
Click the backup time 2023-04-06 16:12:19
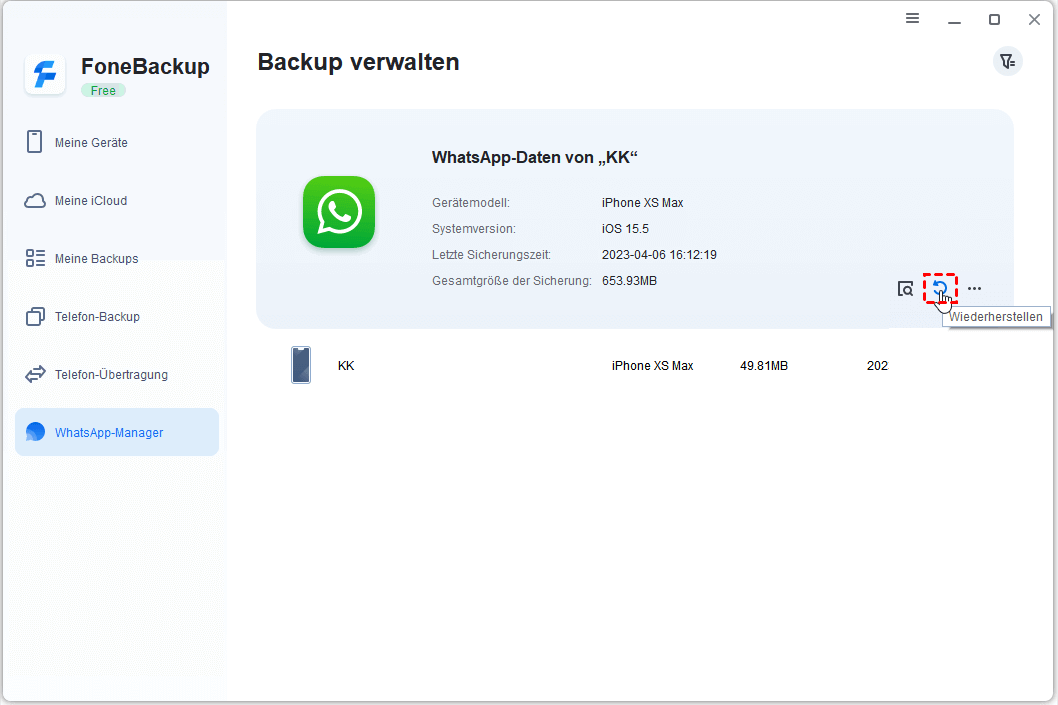tap(659, 254)
